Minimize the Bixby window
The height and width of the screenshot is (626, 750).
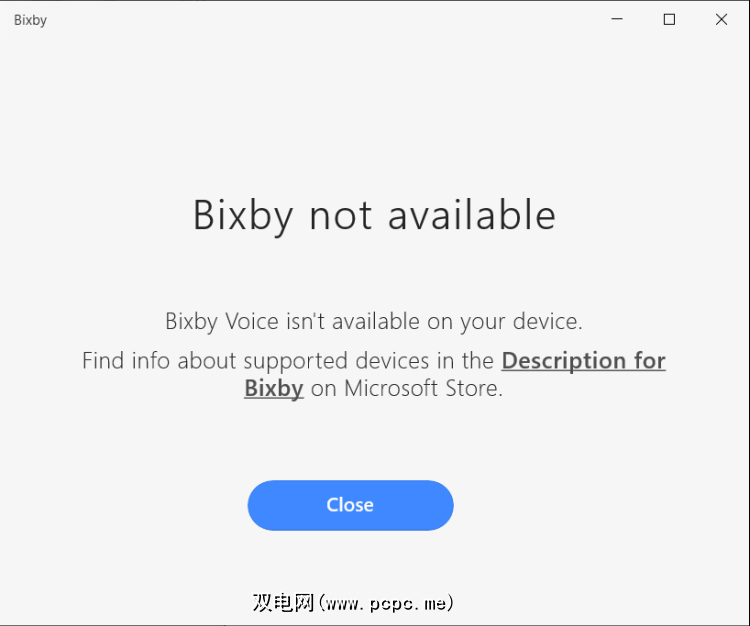[x=617, y=19]
